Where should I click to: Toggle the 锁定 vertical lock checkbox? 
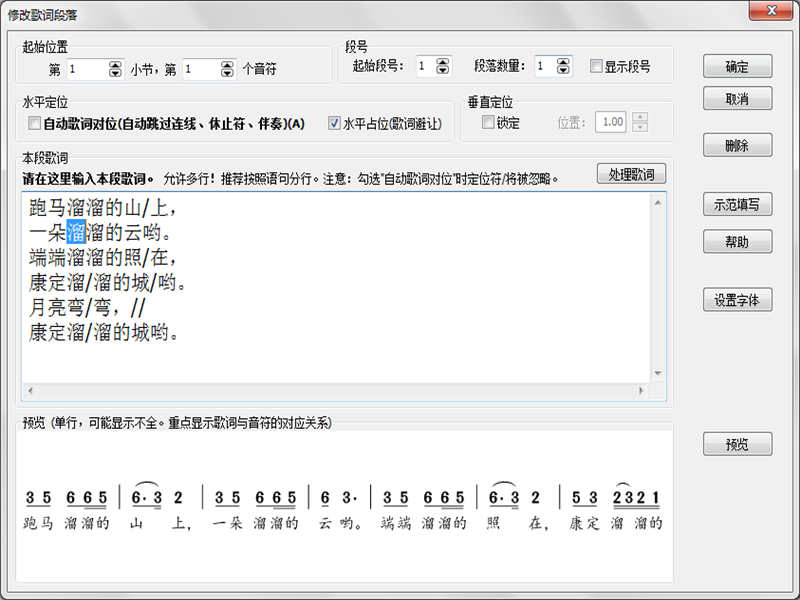click(488, 123)
